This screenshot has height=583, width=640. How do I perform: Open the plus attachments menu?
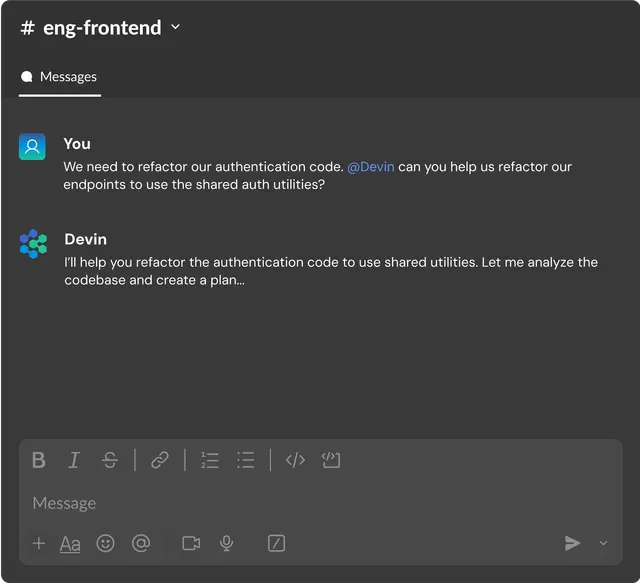39,543
